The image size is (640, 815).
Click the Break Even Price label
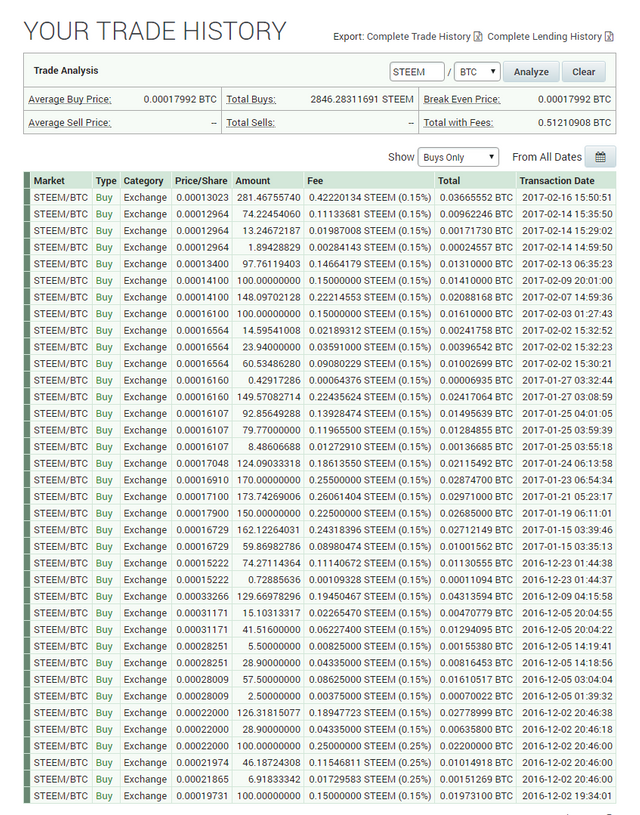tap(462, 99)
